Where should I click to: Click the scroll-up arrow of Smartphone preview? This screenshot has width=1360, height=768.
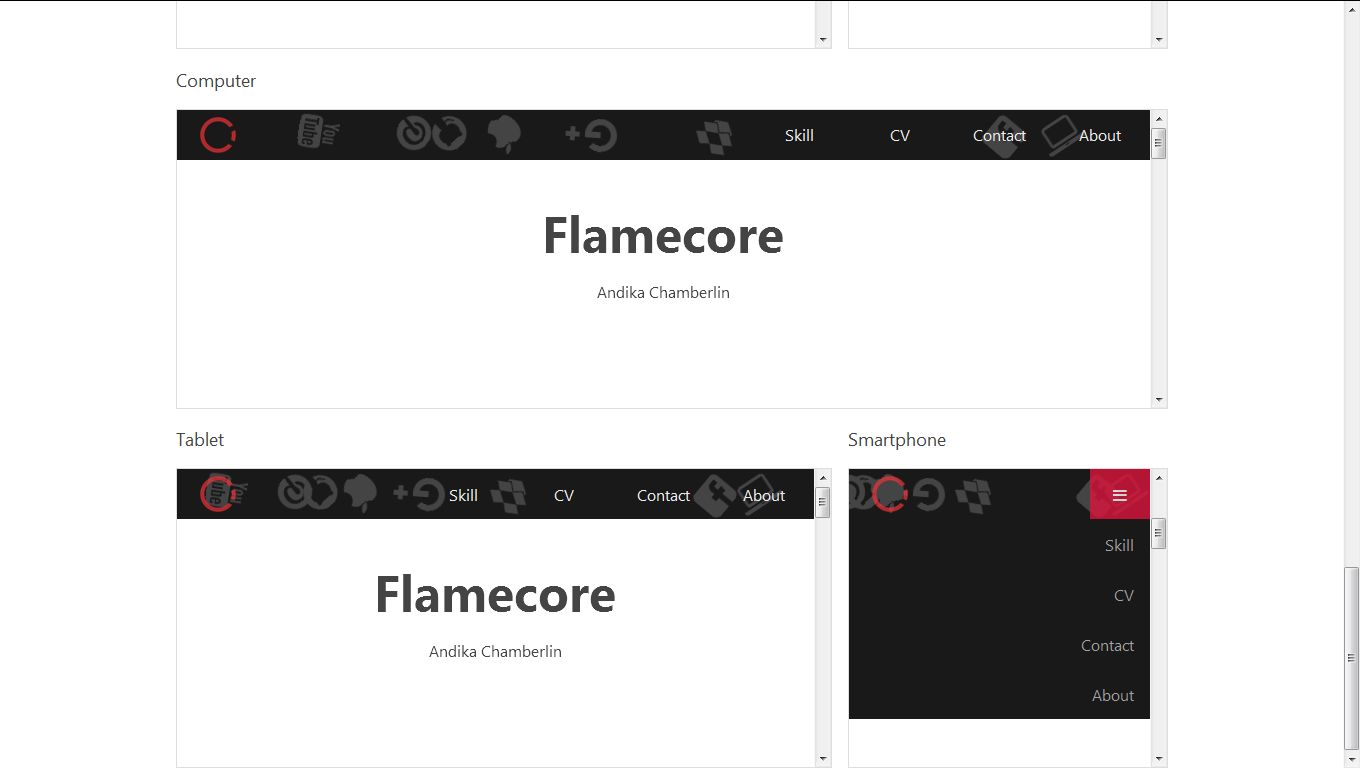click(1159, 478)
